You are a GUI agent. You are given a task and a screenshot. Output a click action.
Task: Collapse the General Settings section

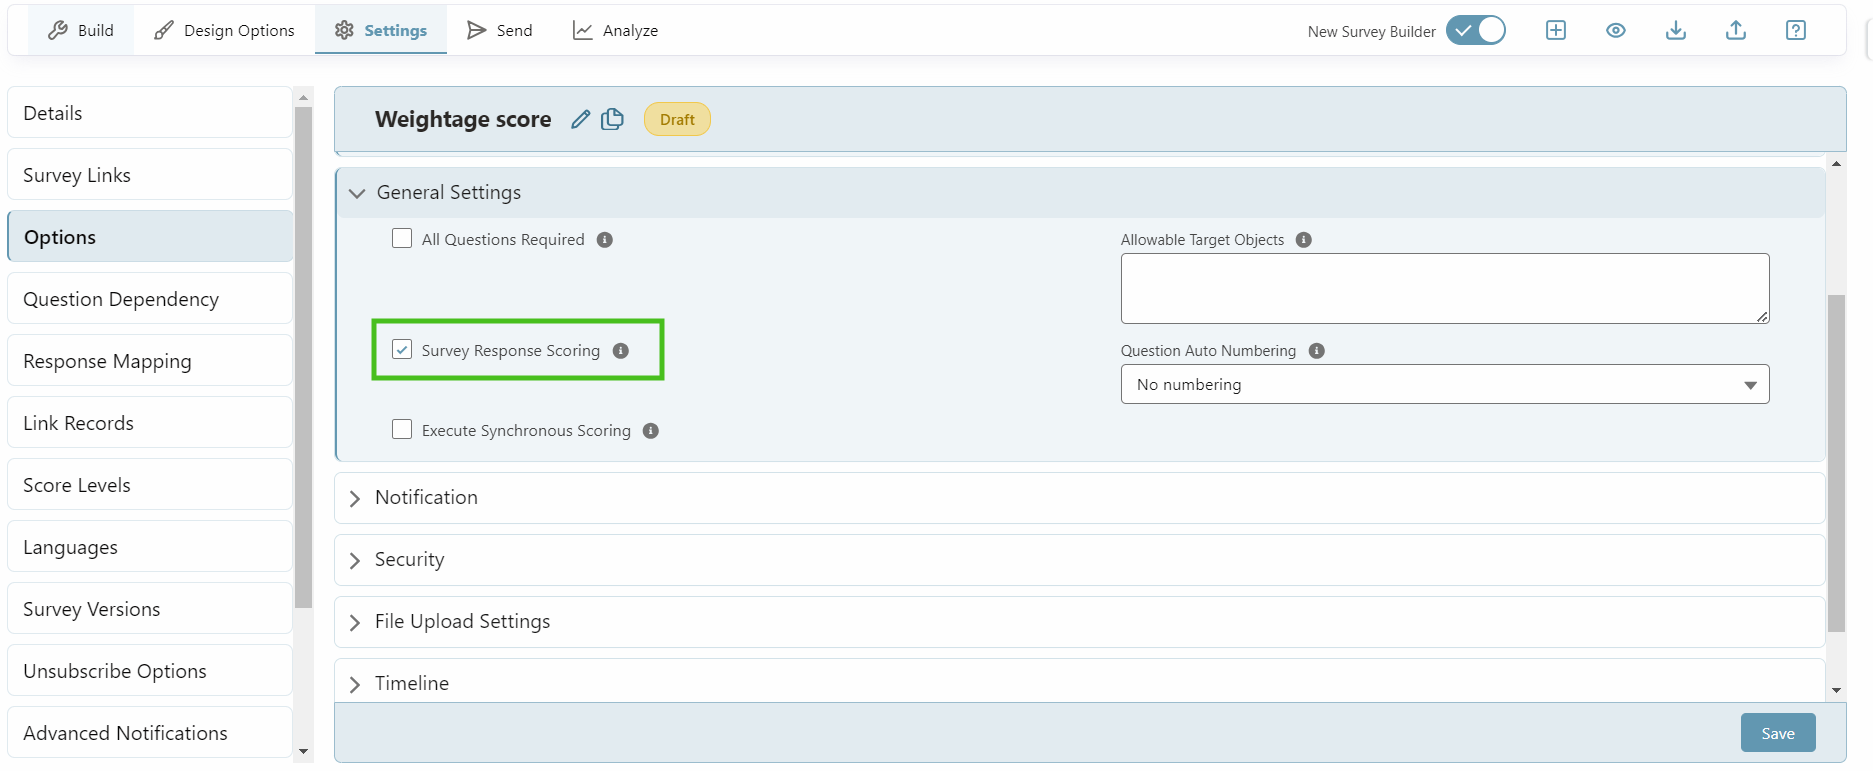[x=1080, y=193]
